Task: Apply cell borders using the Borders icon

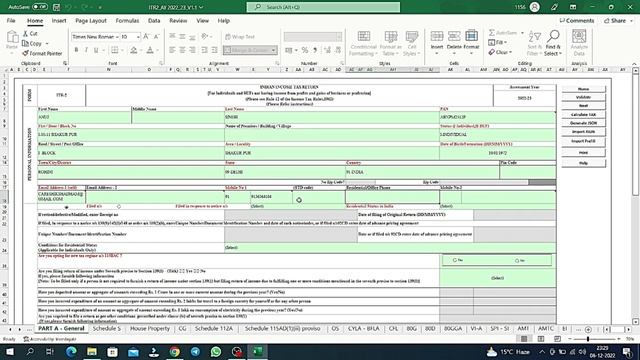Action: (115, 50)
